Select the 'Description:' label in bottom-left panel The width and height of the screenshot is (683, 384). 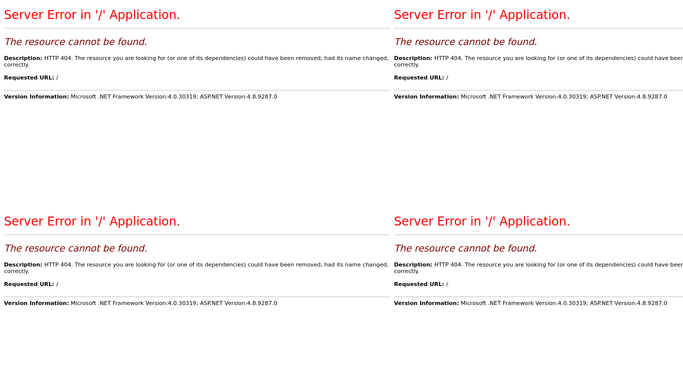coord(23,264)
